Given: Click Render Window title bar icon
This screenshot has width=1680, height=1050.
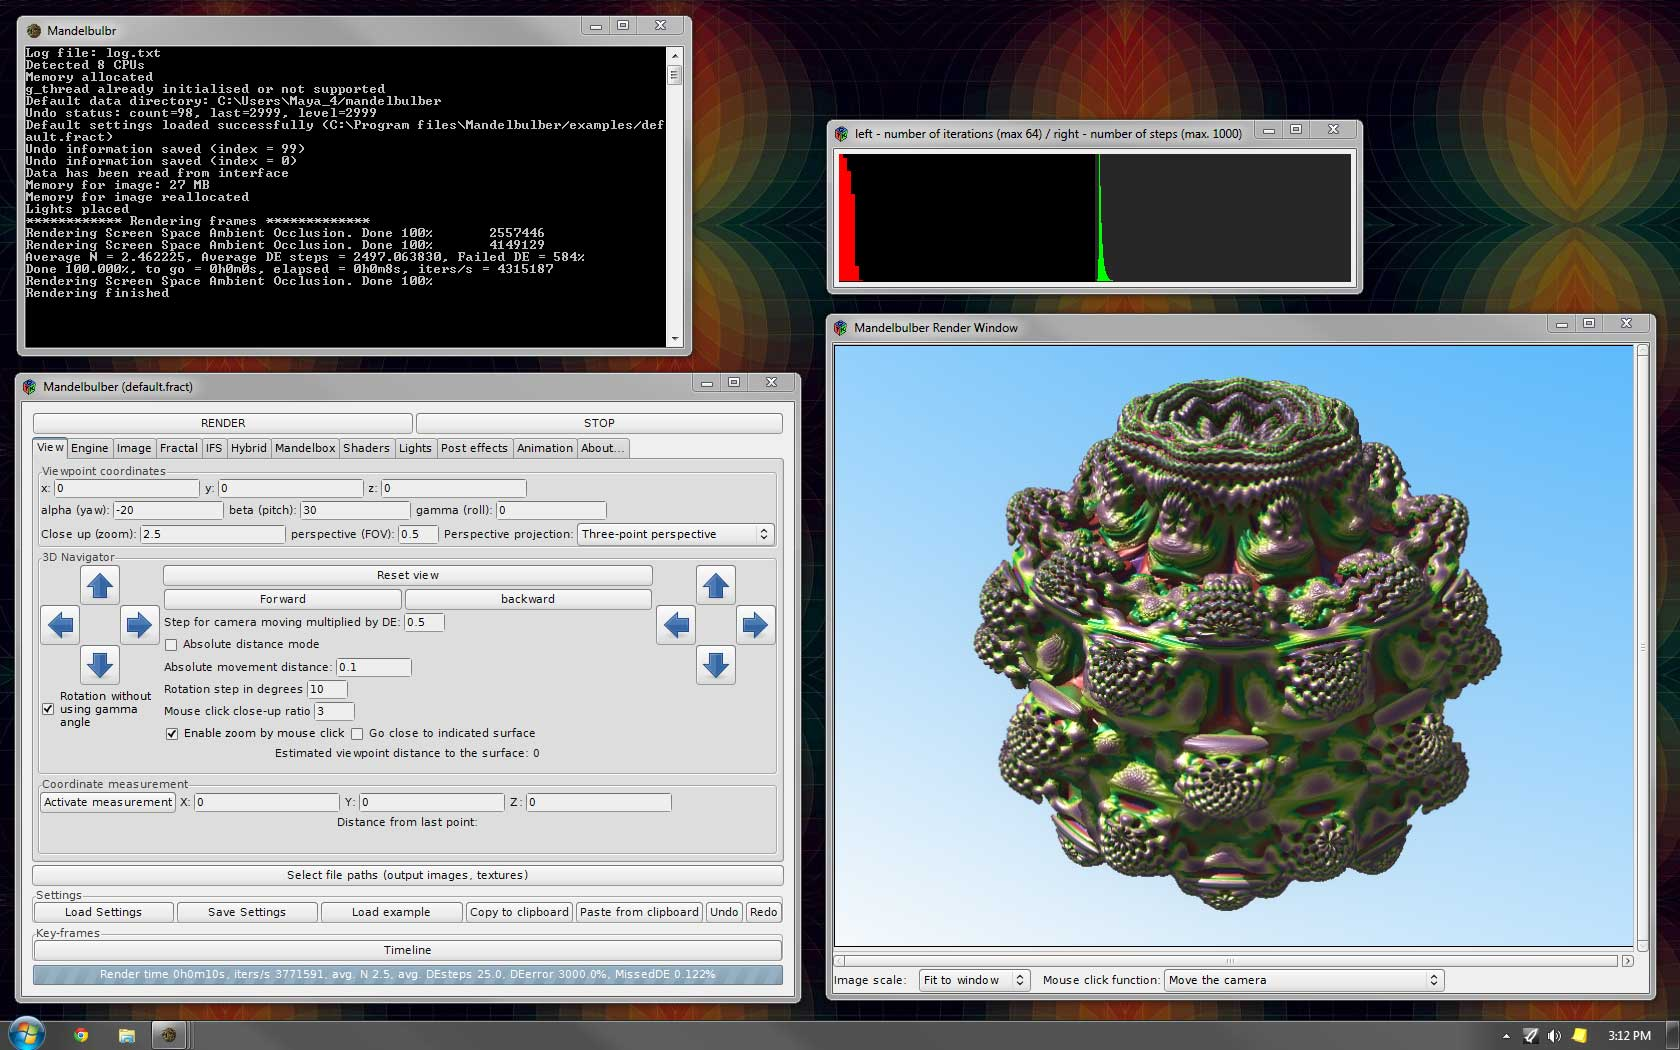Looking at the screenshot, I should pos(841,327).
